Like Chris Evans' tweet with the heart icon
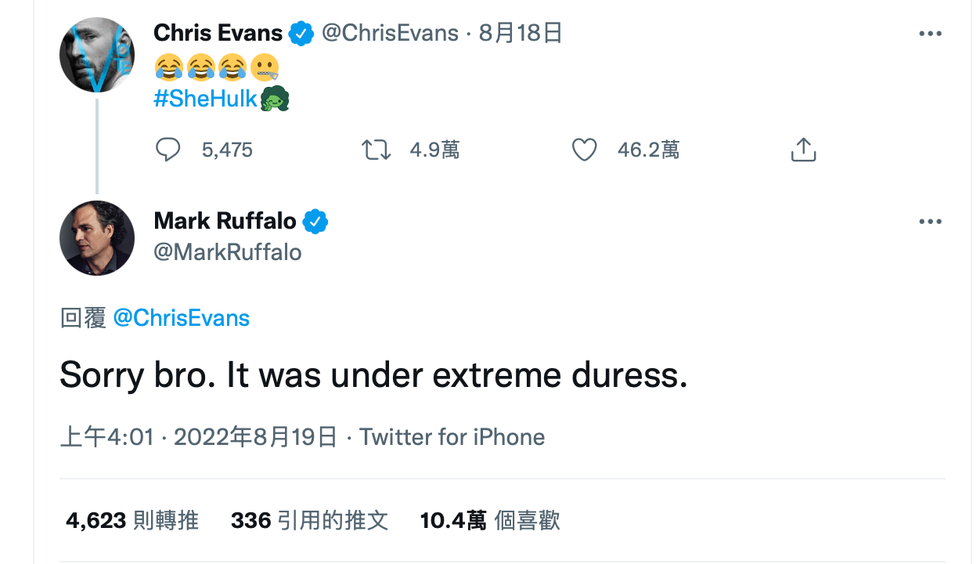This screenshot has width=980, height=564. click(x=584, y=150)
